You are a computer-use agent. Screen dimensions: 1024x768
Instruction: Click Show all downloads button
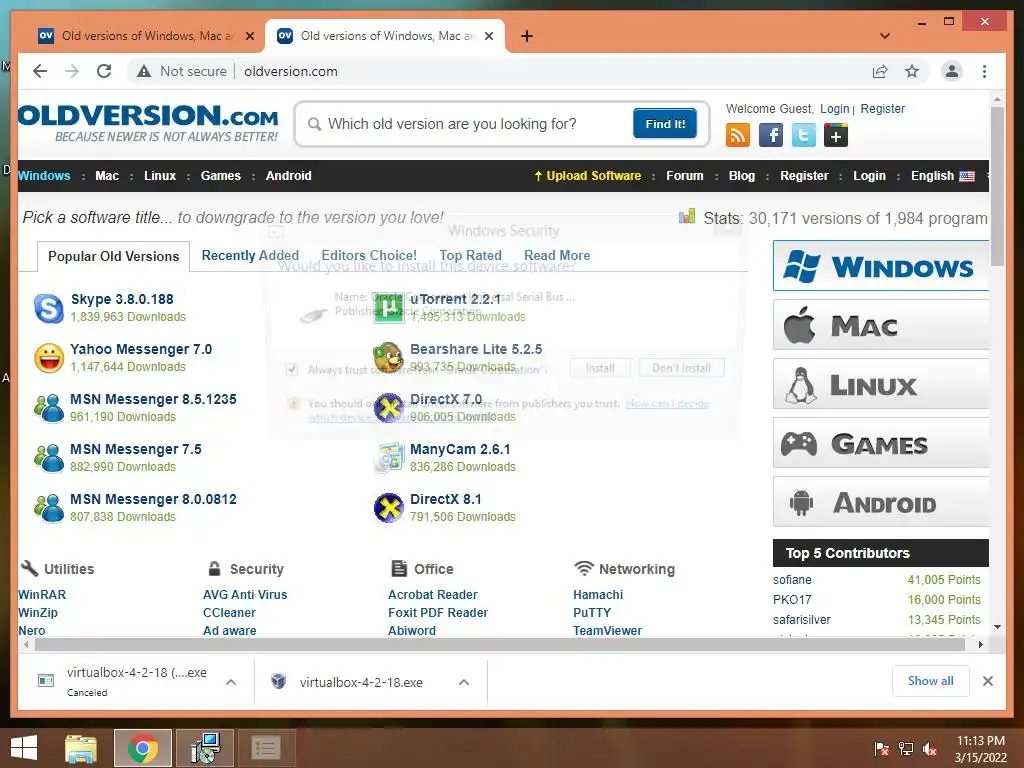[930, 681]
